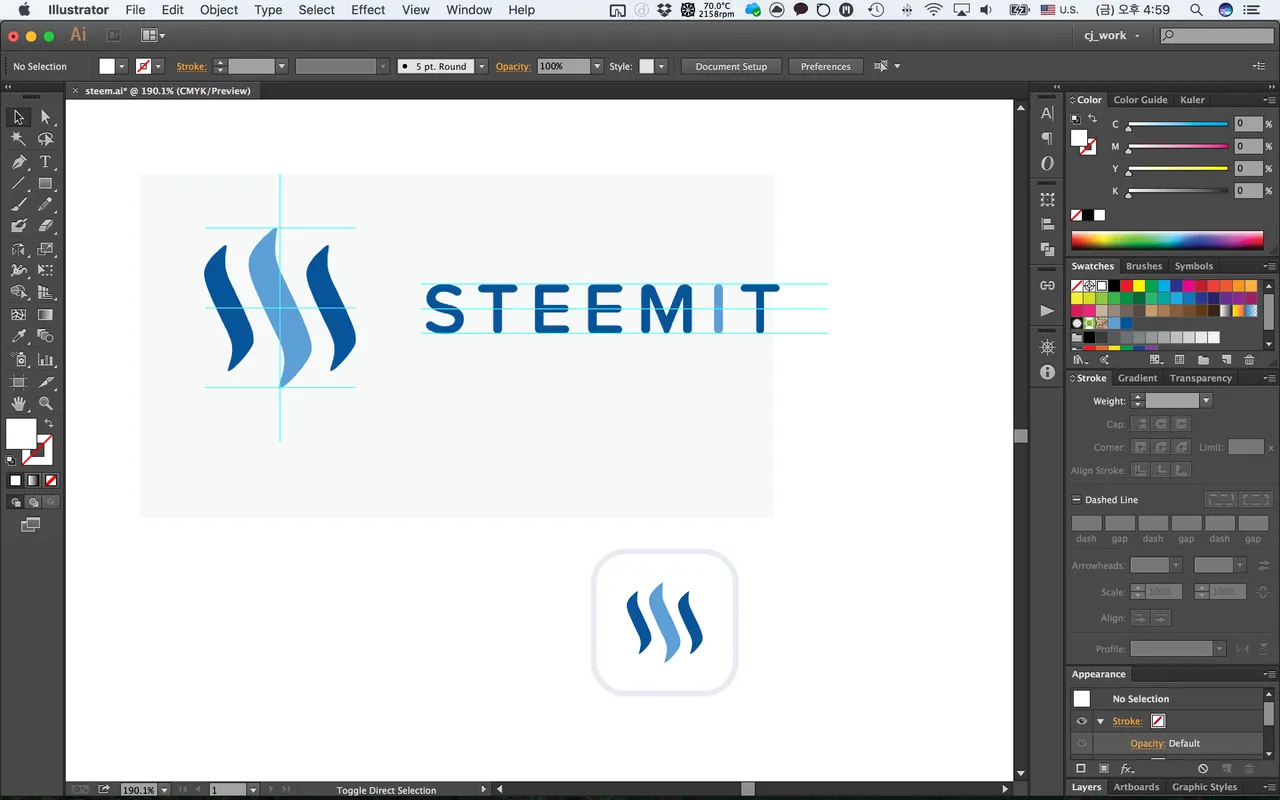This screenshot has width=1280, height=800.
Task: Select the Zoom tool
Action: click(45, 404)
